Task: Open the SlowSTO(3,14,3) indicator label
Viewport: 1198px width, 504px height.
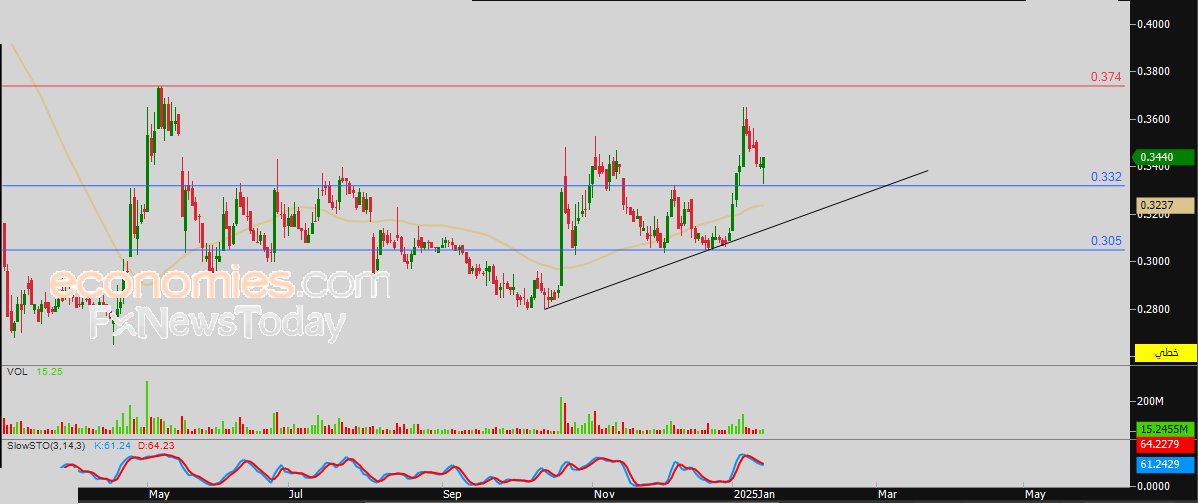Action: (47, 444)
